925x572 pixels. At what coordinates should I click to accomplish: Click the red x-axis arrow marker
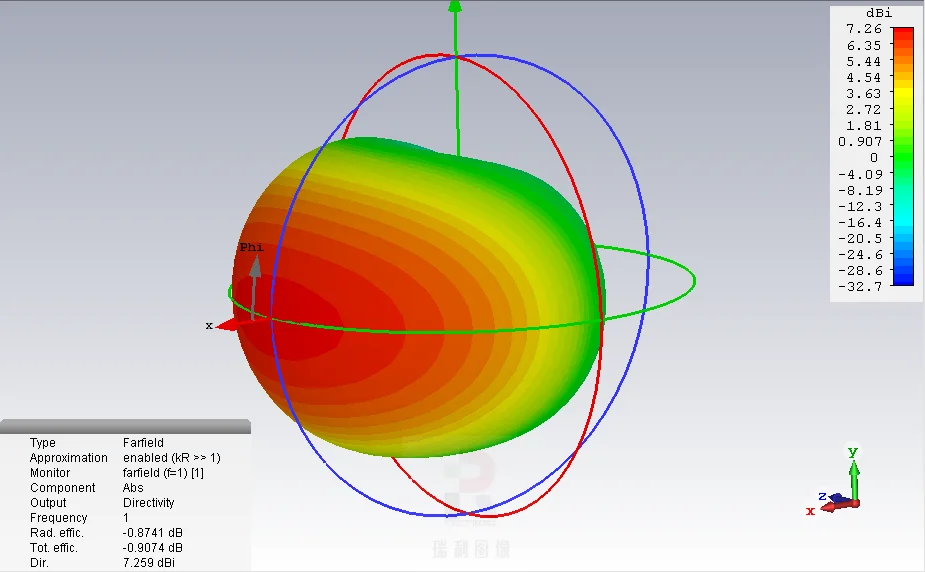229,324
